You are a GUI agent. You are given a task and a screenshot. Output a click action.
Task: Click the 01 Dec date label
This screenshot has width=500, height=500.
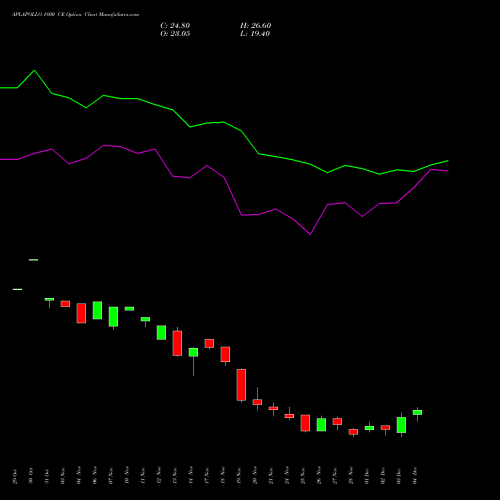click(x=367, y=476)
